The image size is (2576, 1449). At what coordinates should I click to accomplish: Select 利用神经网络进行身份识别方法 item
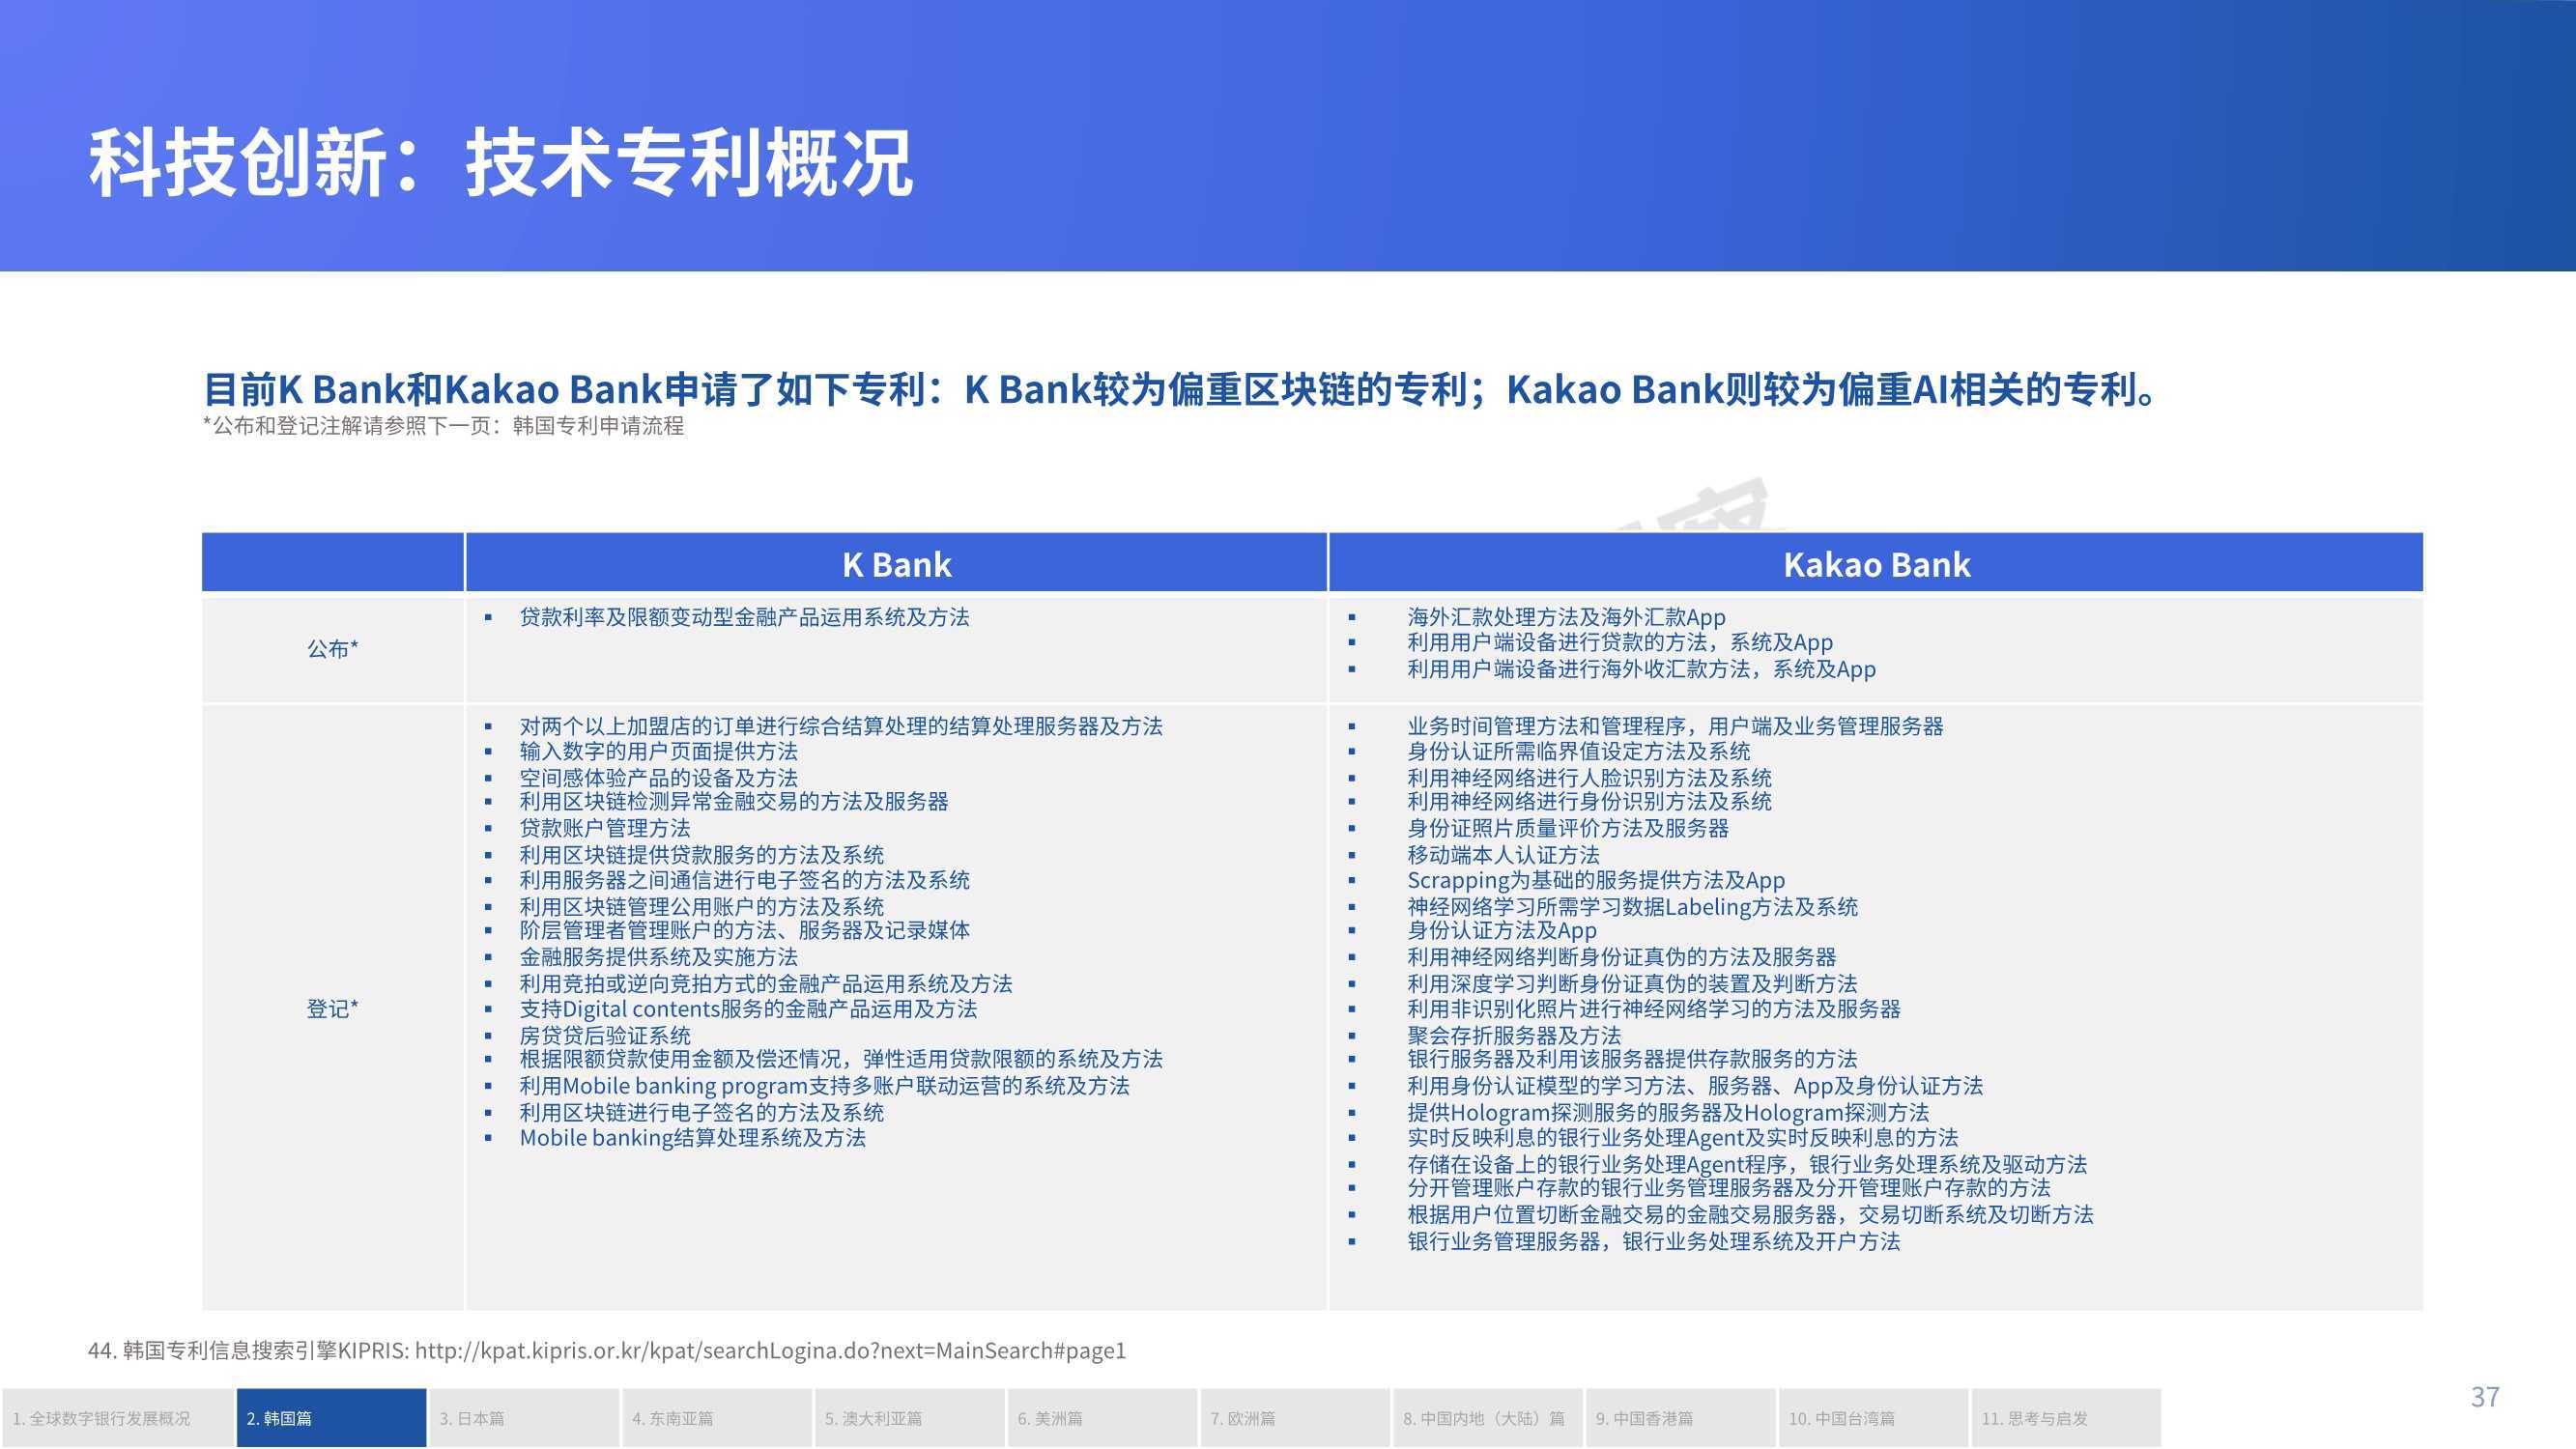click(1589, 801)
